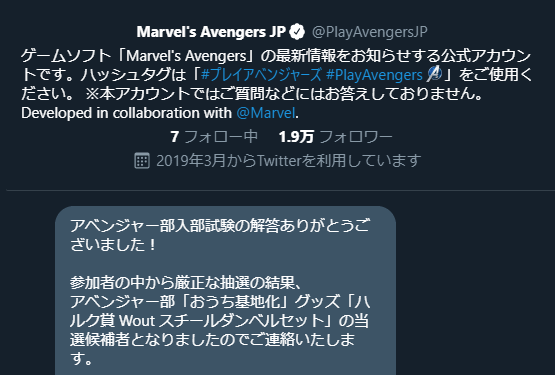Click the 'Developed in collaboration with' text
The height and width of the screenshot is (375, 555).
[x=126, y=113]
